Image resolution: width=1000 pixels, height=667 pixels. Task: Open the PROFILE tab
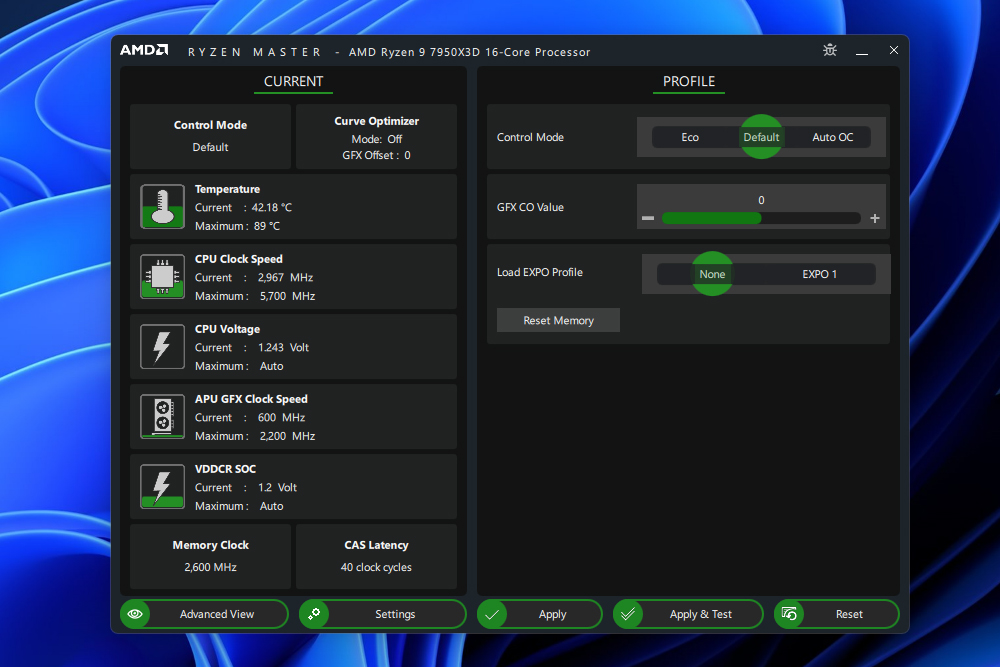(688, 82)
